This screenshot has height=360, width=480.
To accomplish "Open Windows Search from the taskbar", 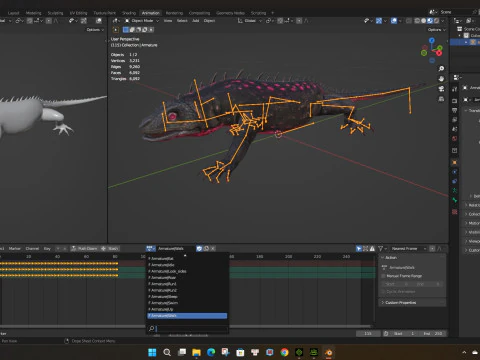I will click(167, 352).
